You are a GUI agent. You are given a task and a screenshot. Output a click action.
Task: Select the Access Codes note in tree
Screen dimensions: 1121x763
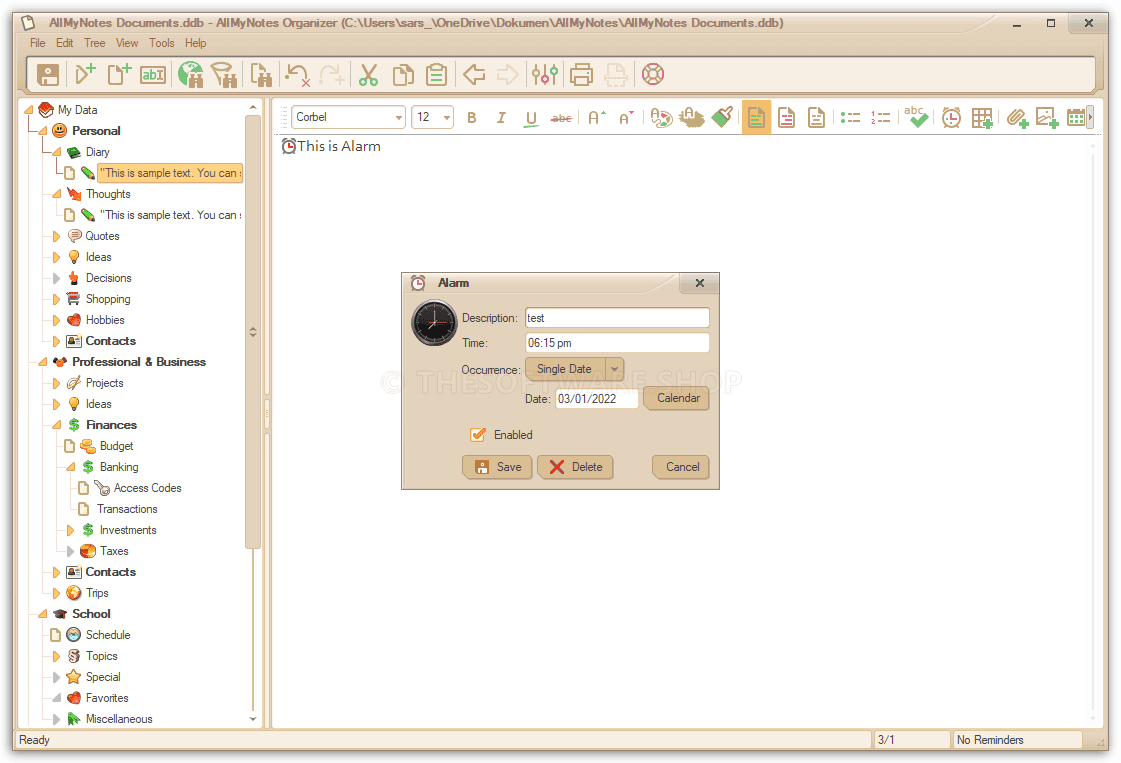147,488
